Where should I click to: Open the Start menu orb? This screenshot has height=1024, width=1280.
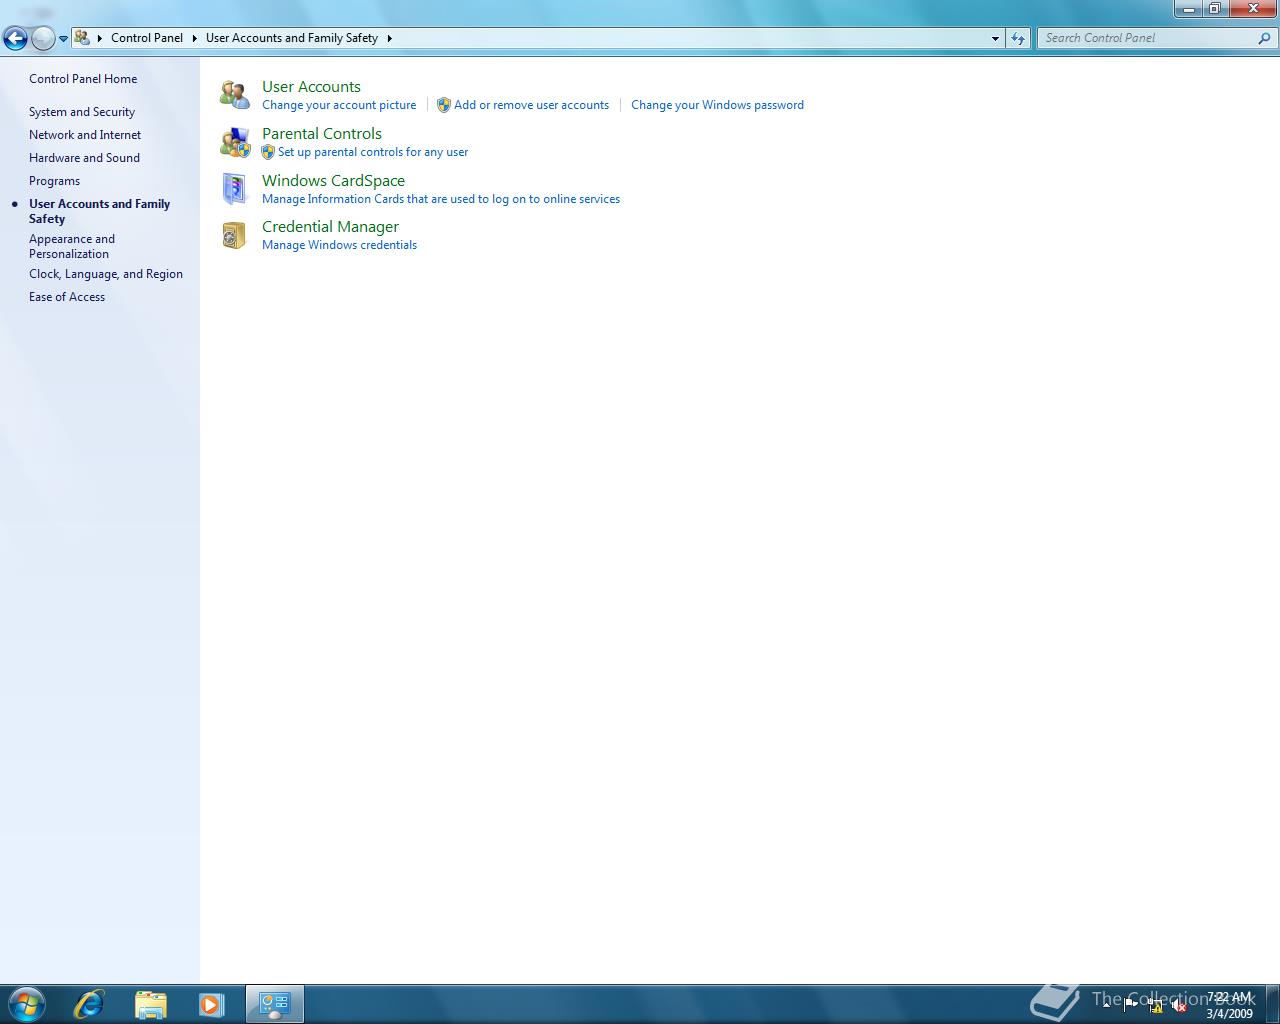click(x=26, y=1004)
